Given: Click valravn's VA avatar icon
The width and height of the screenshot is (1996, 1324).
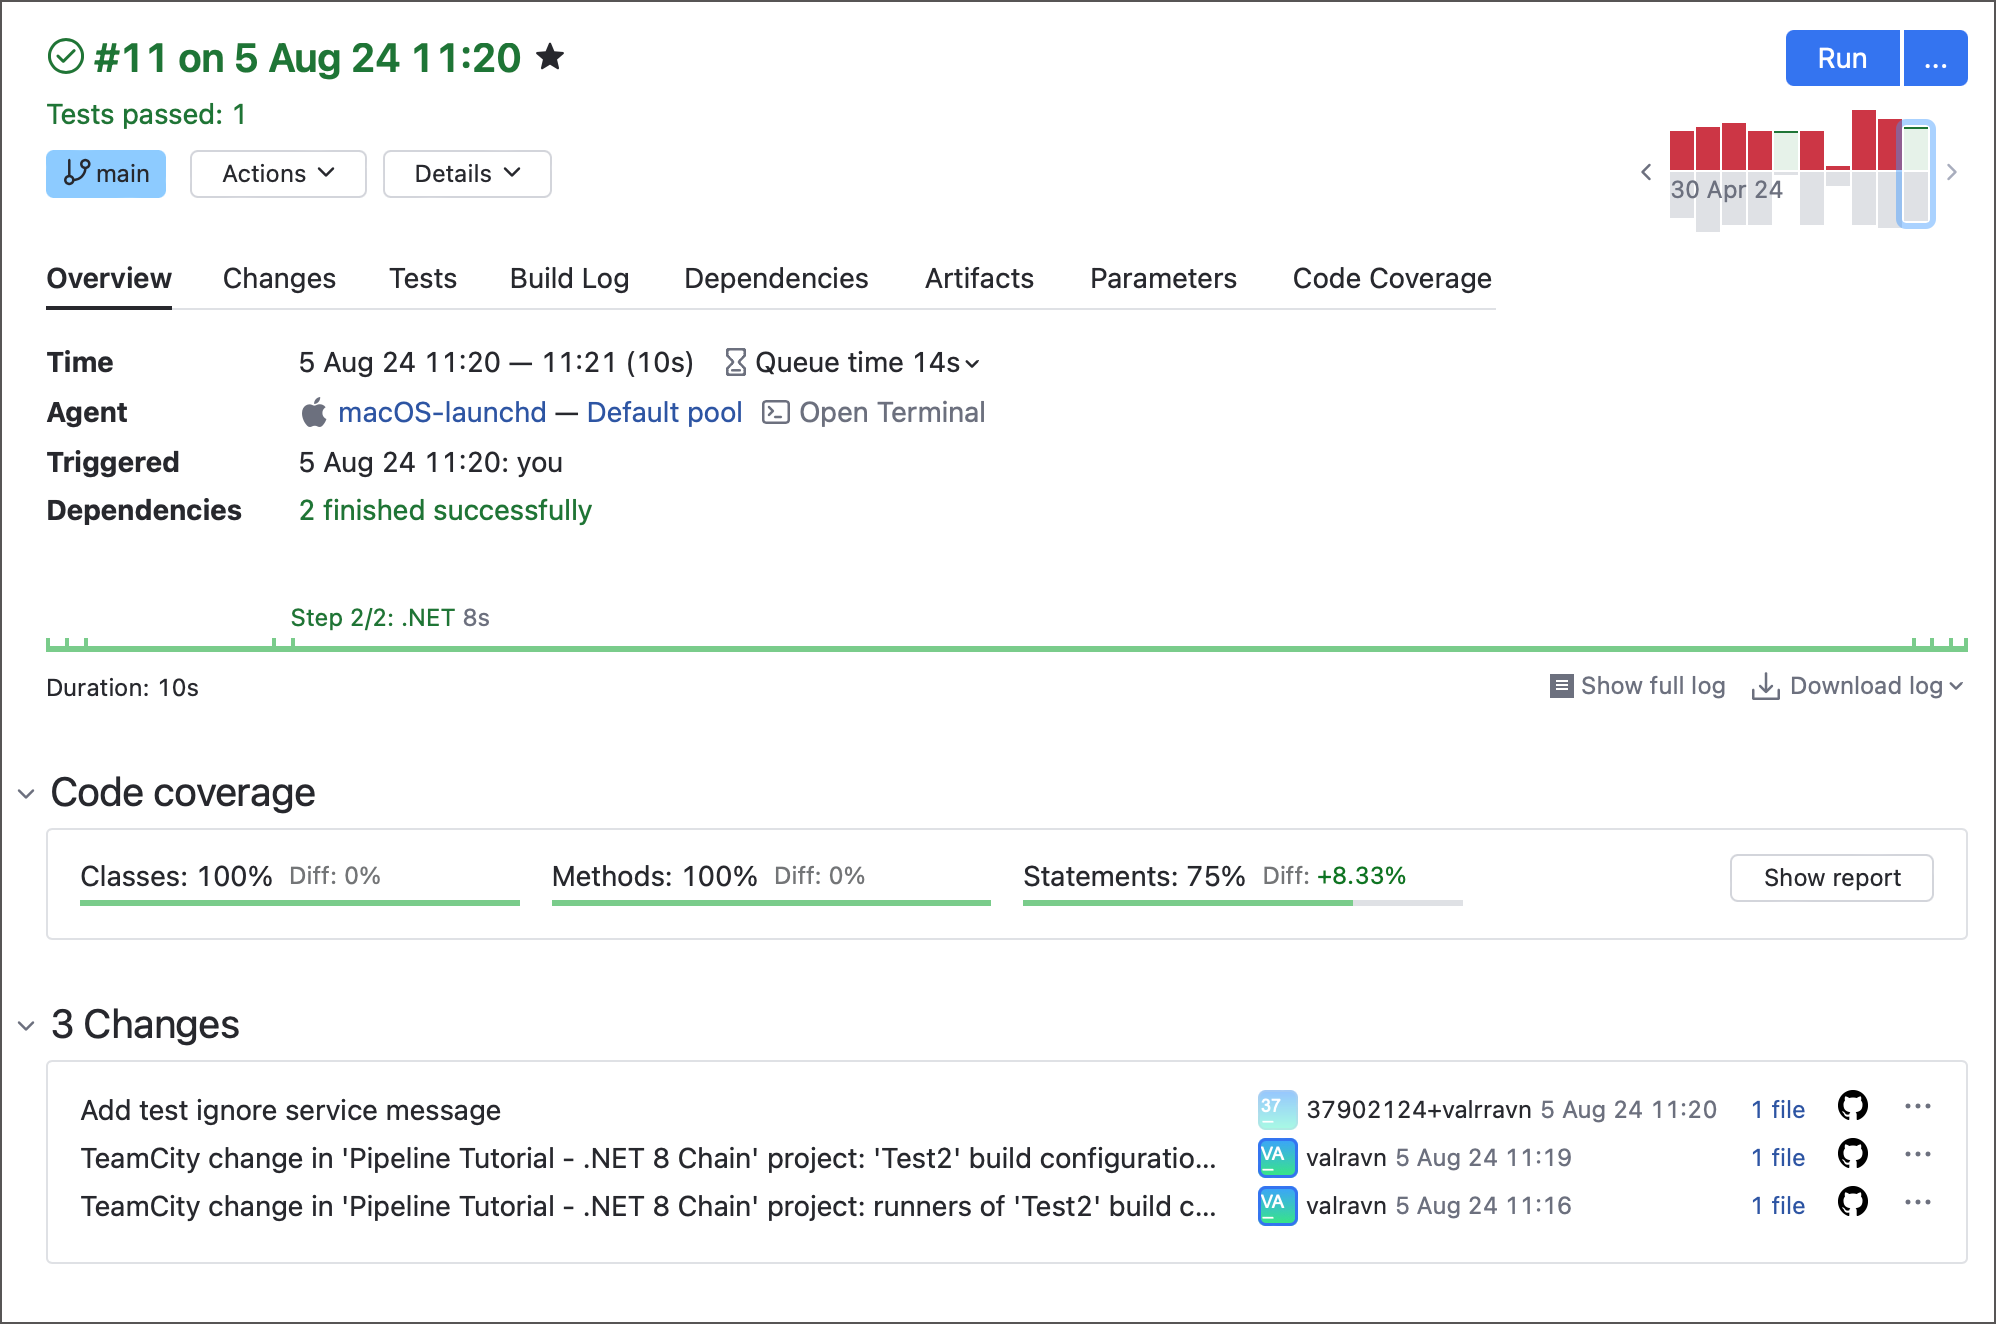Looking at the screenshot, I should point(1275,1156).
